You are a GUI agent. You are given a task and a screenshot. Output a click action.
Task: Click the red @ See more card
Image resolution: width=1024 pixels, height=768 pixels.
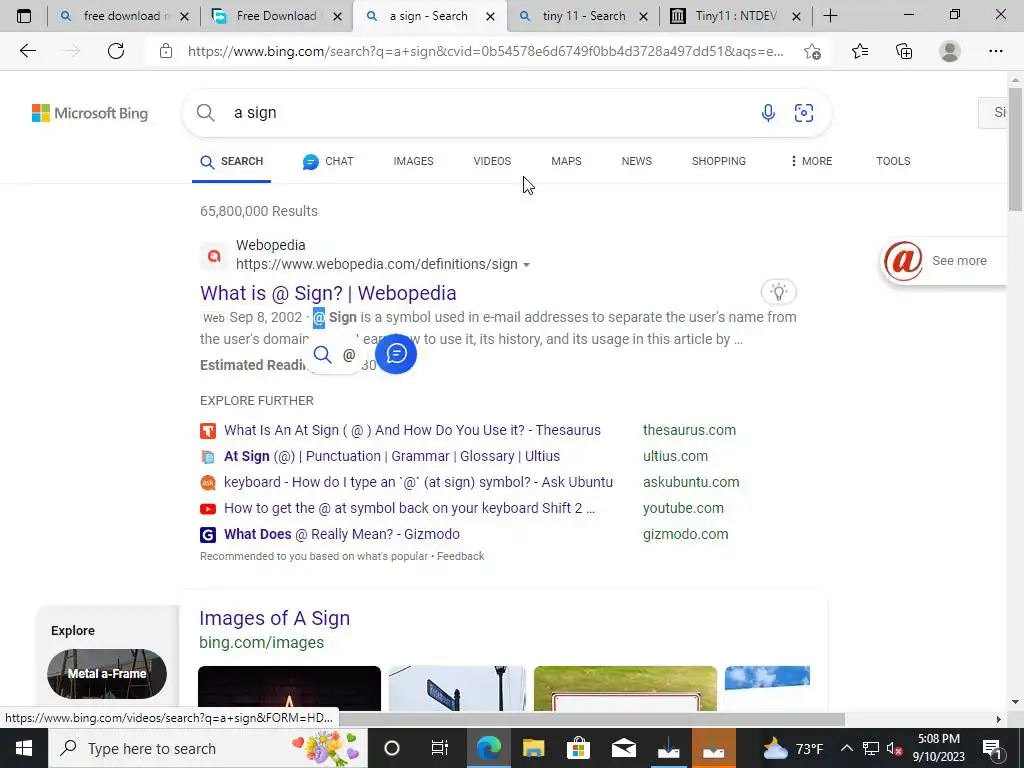[944, 261]
